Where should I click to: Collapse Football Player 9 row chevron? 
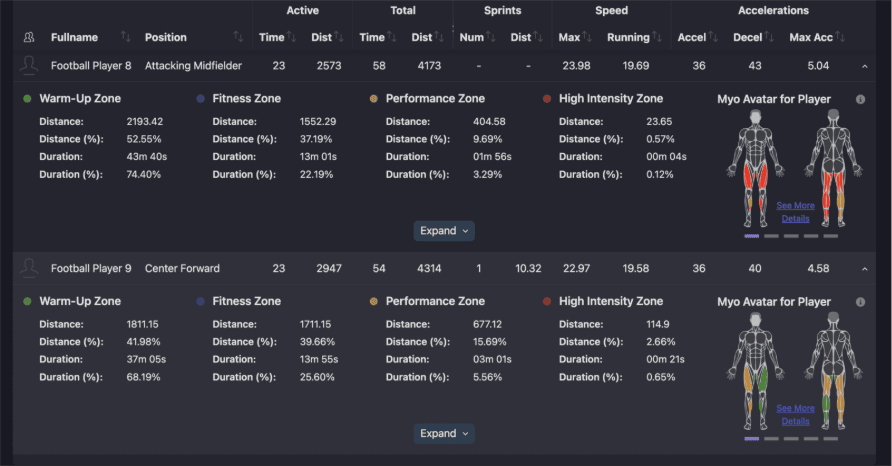[x=864, y=268]
